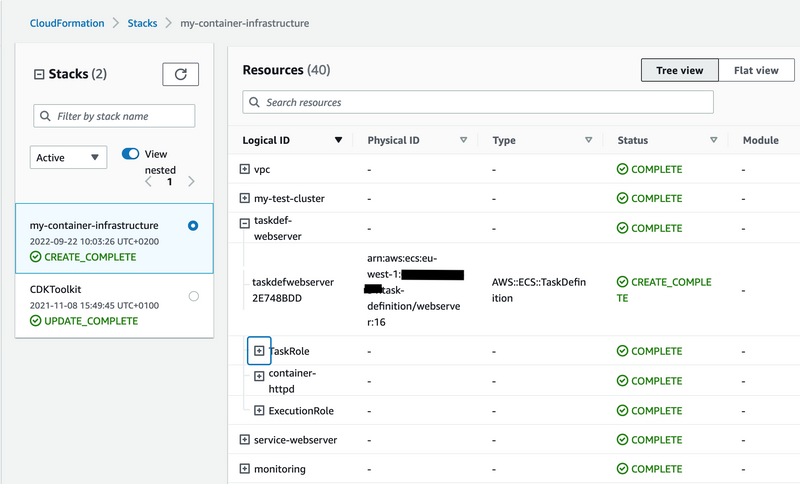Image resolution: width=800 pixels, height=484 pixels.
Task: Select the my-container-infrastructure stack radio button
Action: pyautogui.click(x=193, y=225)
